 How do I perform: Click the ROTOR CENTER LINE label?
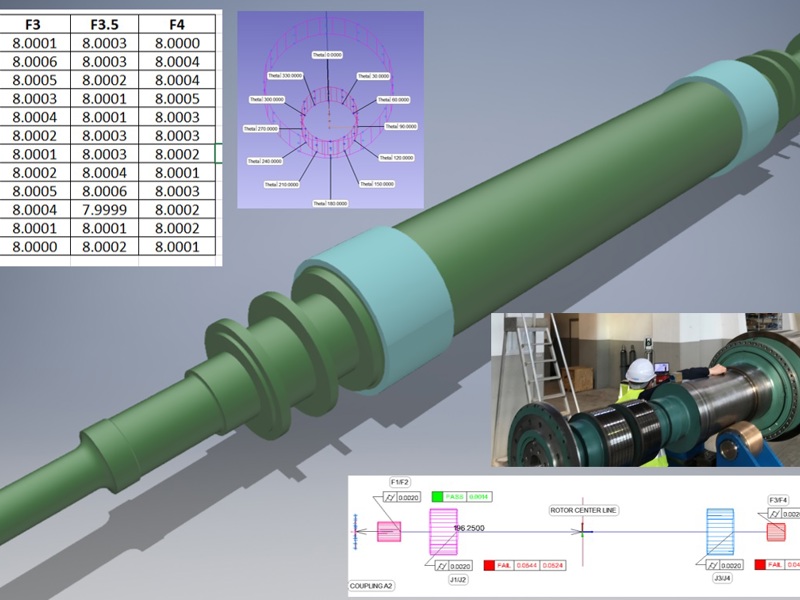(x=584, y=510)
